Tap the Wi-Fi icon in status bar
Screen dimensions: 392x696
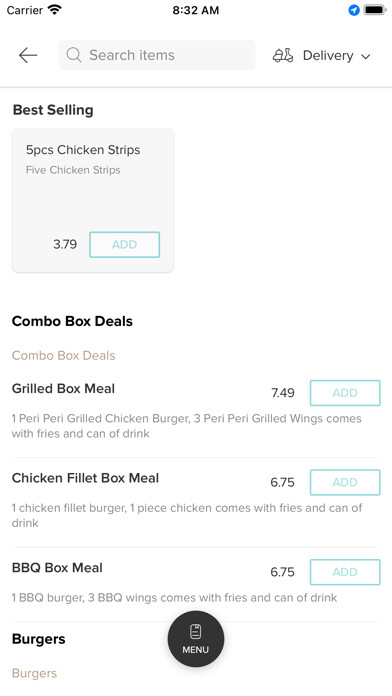(x=55, y=10)
